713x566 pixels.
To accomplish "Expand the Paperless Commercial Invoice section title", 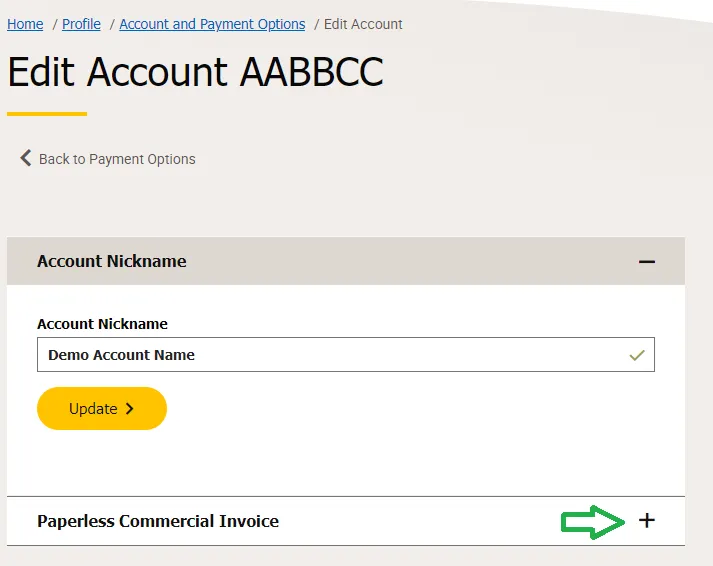I will pyautogui.click(x=158, y=521).
